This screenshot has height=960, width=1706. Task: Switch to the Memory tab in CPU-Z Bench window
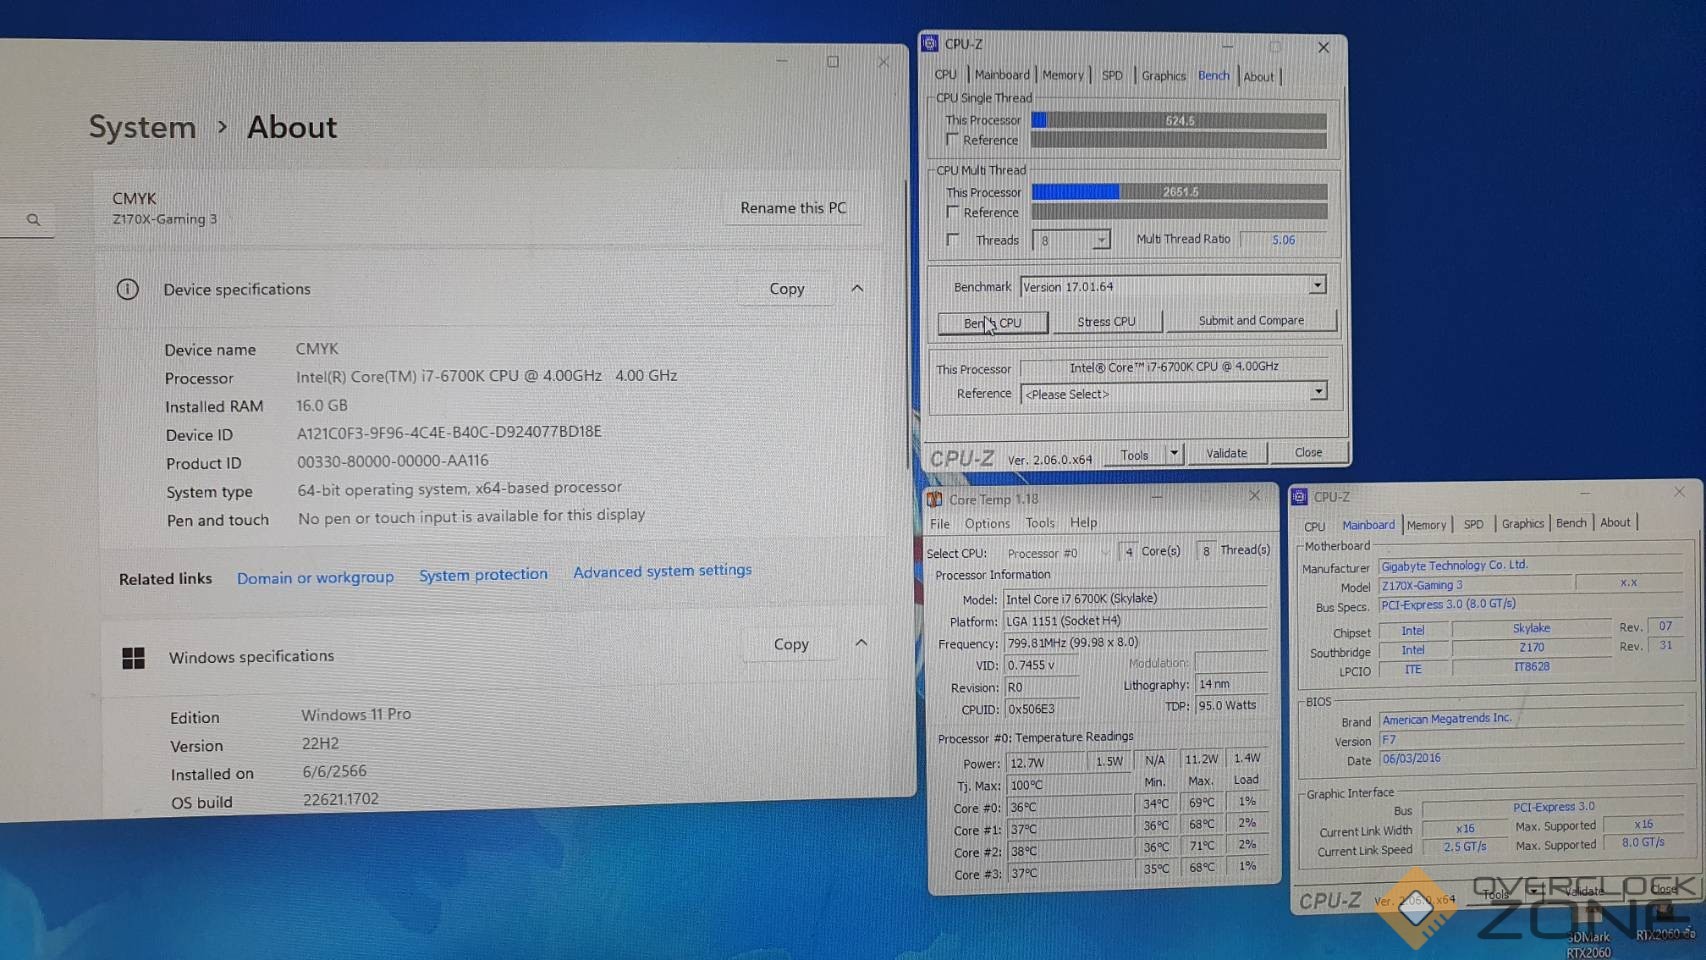1062,75
